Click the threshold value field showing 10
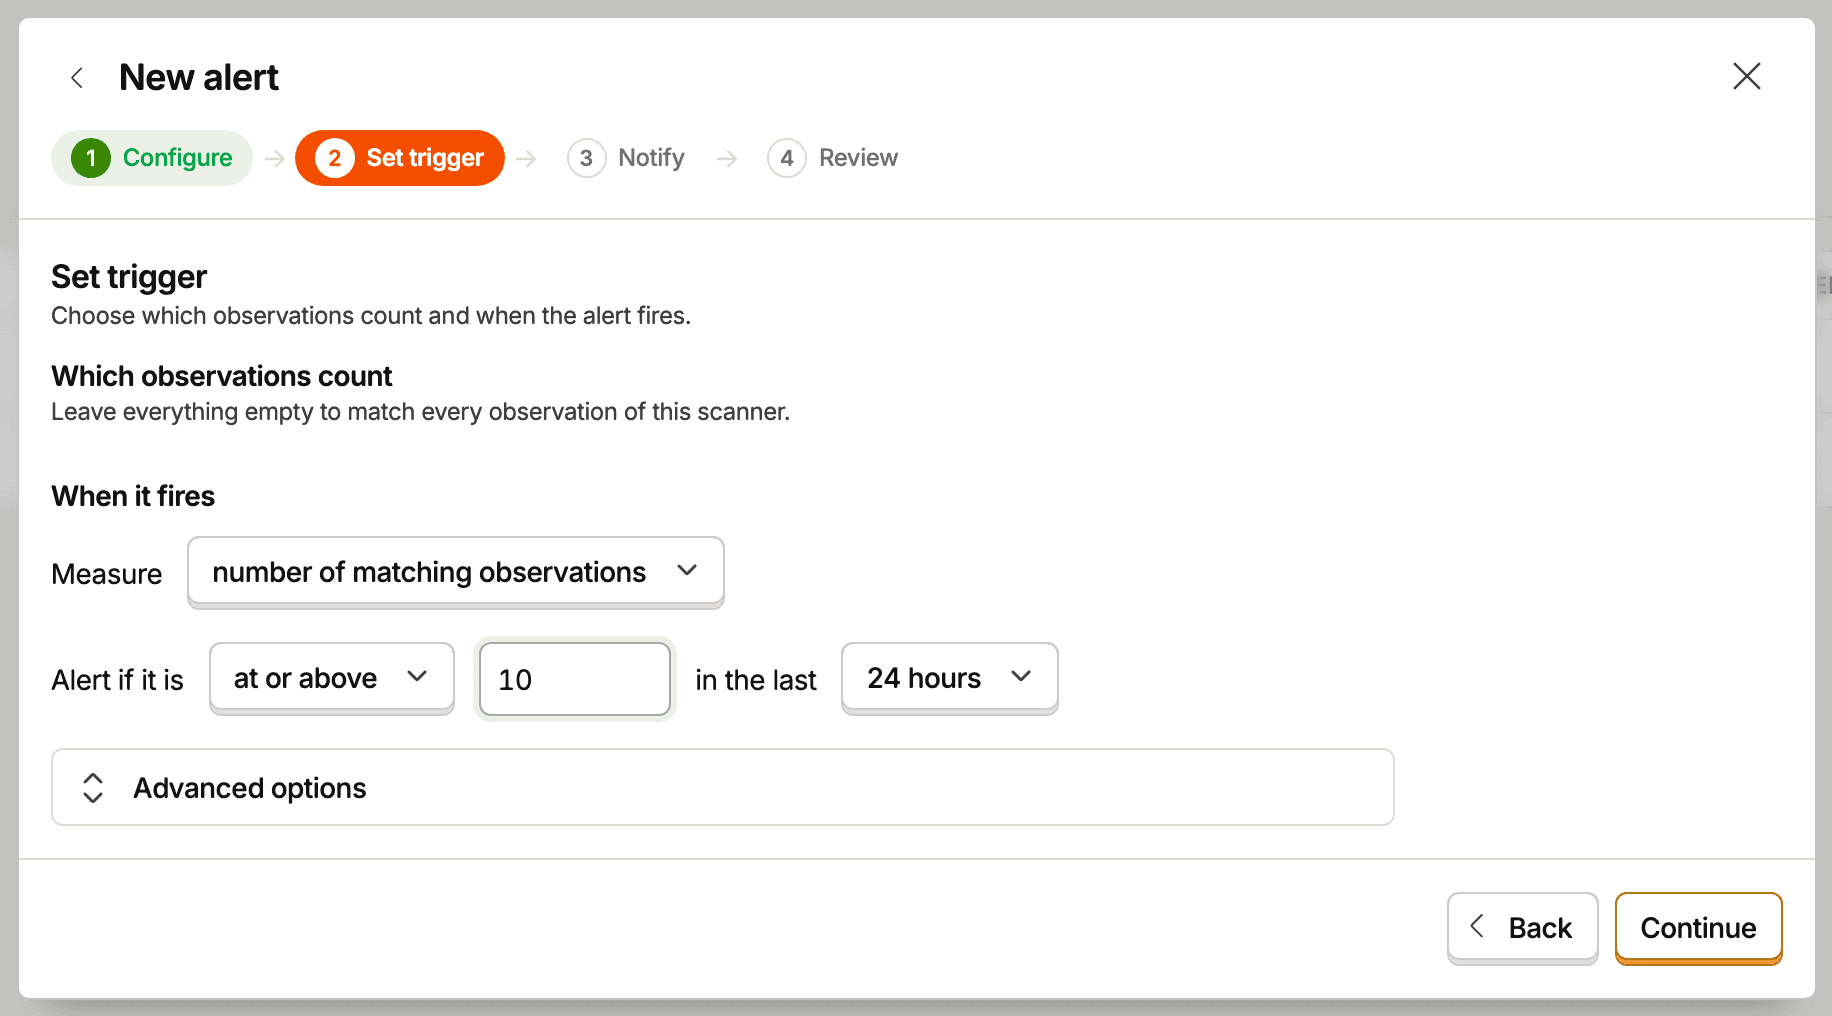 pyautogui.click(x=575, y=679)
